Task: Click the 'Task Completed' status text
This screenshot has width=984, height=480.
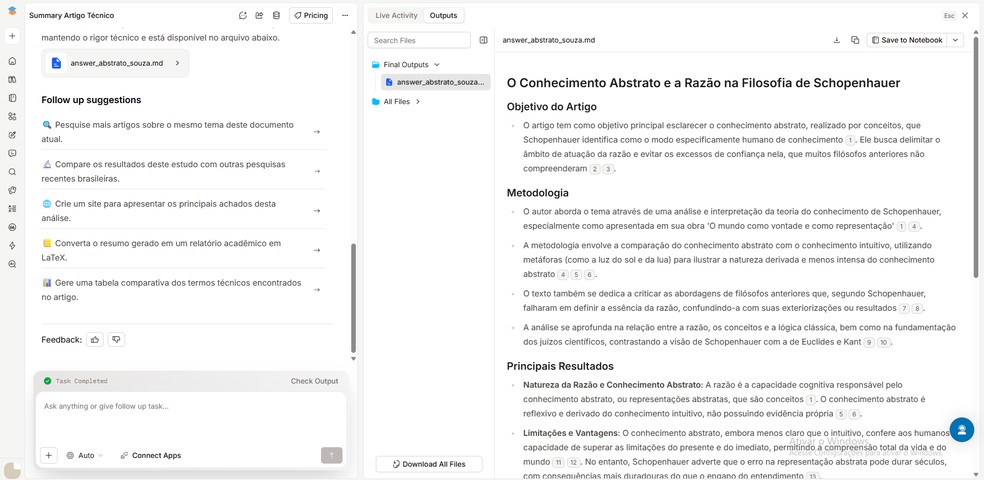Action: tap(82, 381)
